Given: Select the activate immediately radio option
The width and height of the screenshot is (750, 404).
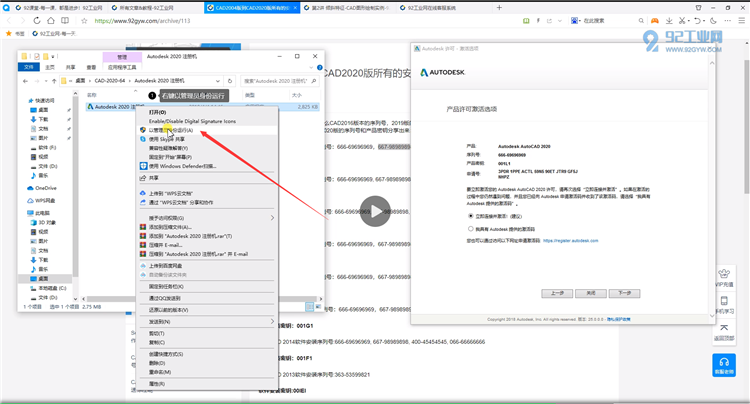Looking at the screenshot, I should [471, 216].
